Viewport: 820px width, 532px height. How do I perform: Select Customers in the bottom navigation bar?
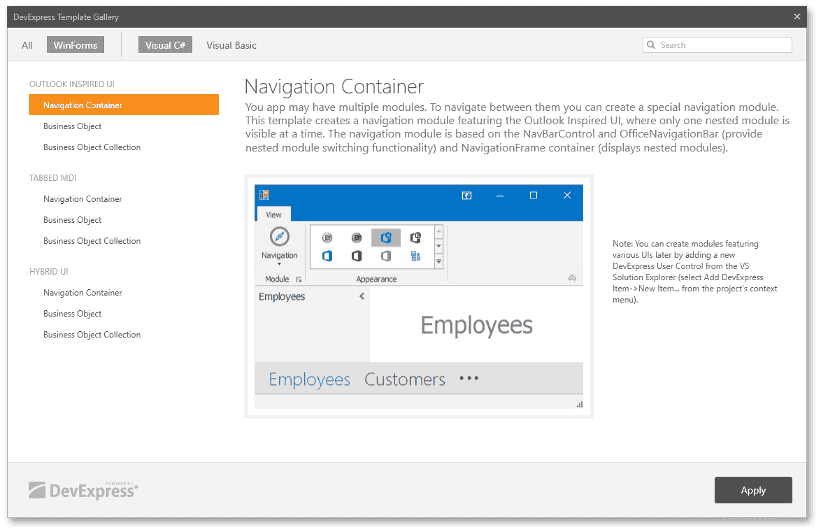pyautogui.click(x=405, y=379)
